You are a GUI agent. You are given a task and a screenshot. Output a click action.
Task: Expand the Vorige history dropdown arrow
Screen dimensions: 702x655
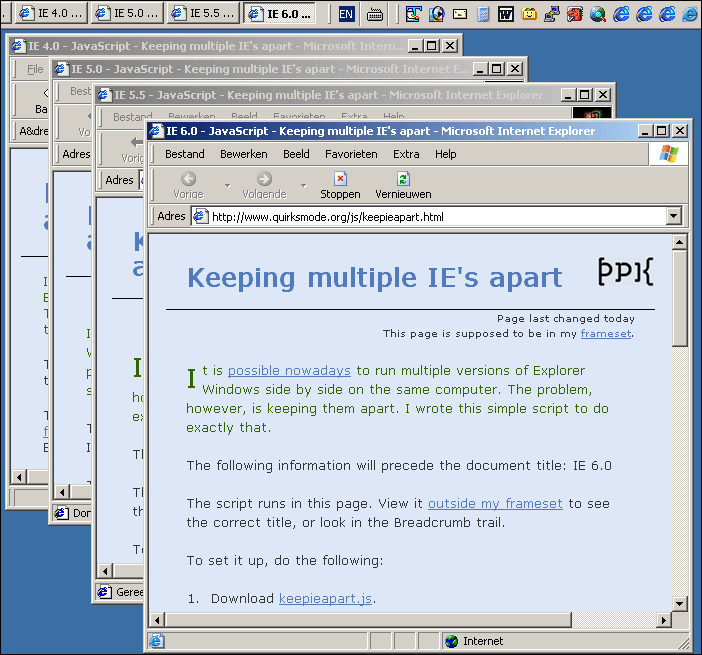pos(227,186)
